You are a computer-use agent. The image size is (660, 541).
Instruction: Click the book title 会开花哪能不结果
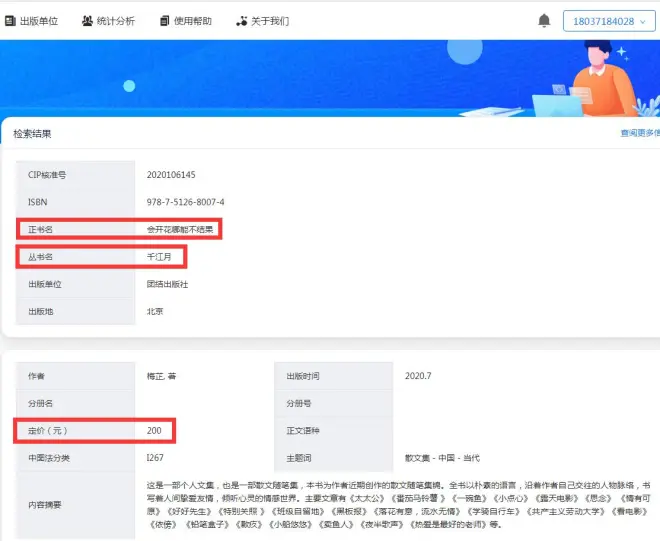[179, 230]
